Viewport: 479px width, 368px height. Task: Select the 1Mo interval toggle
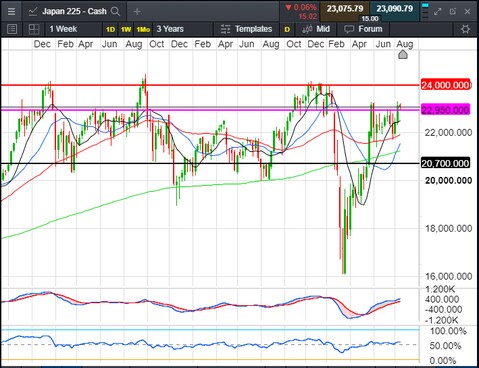143,30
